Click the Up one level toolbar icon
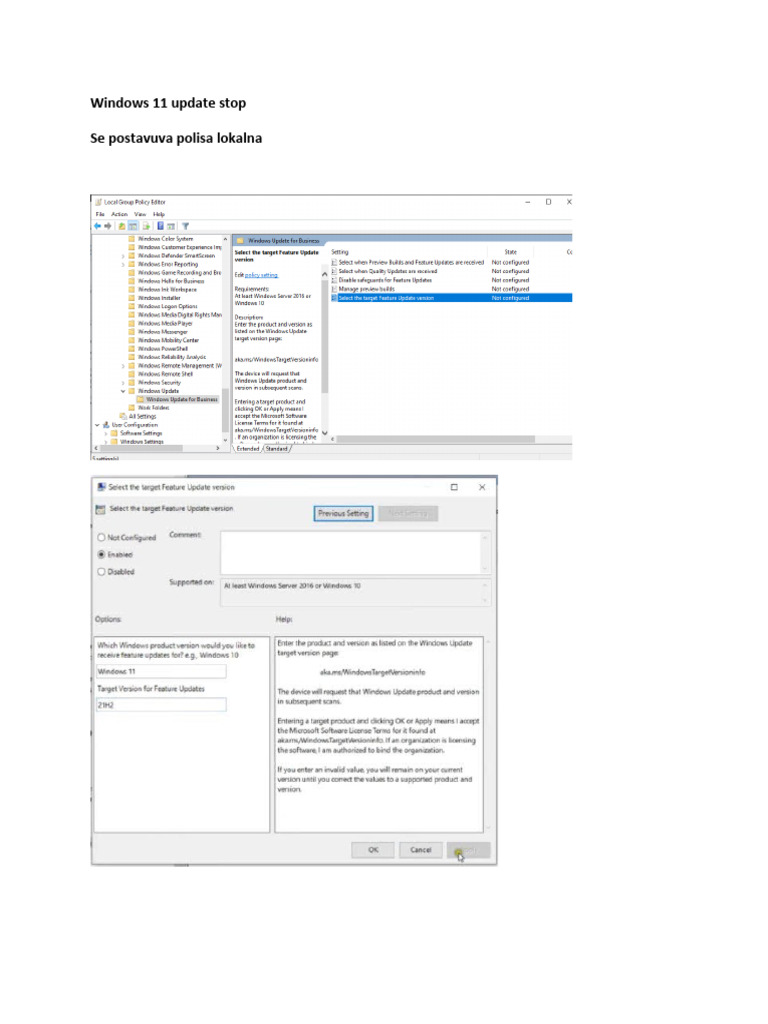 point(121,226)
